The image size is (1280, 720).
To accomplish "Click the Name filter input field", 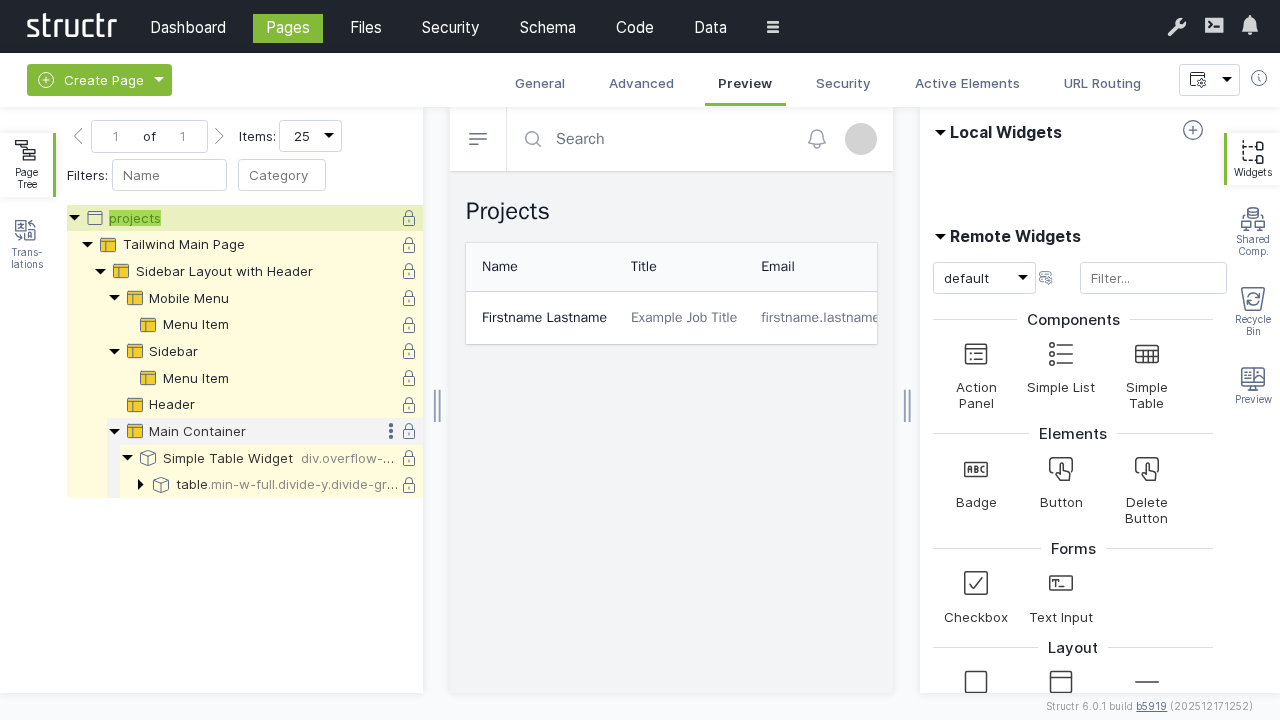I will (169, 175).
